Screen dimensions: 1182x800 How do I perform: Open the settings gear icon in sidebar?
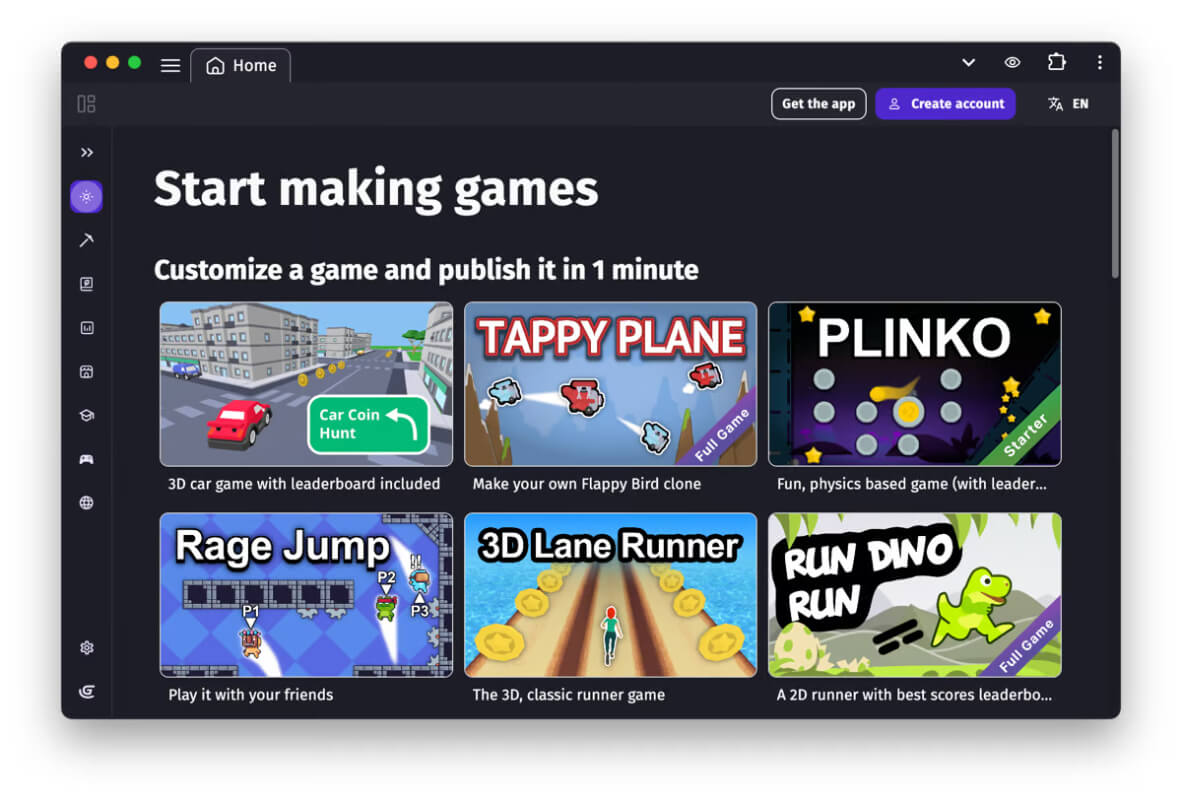[87, 648]
